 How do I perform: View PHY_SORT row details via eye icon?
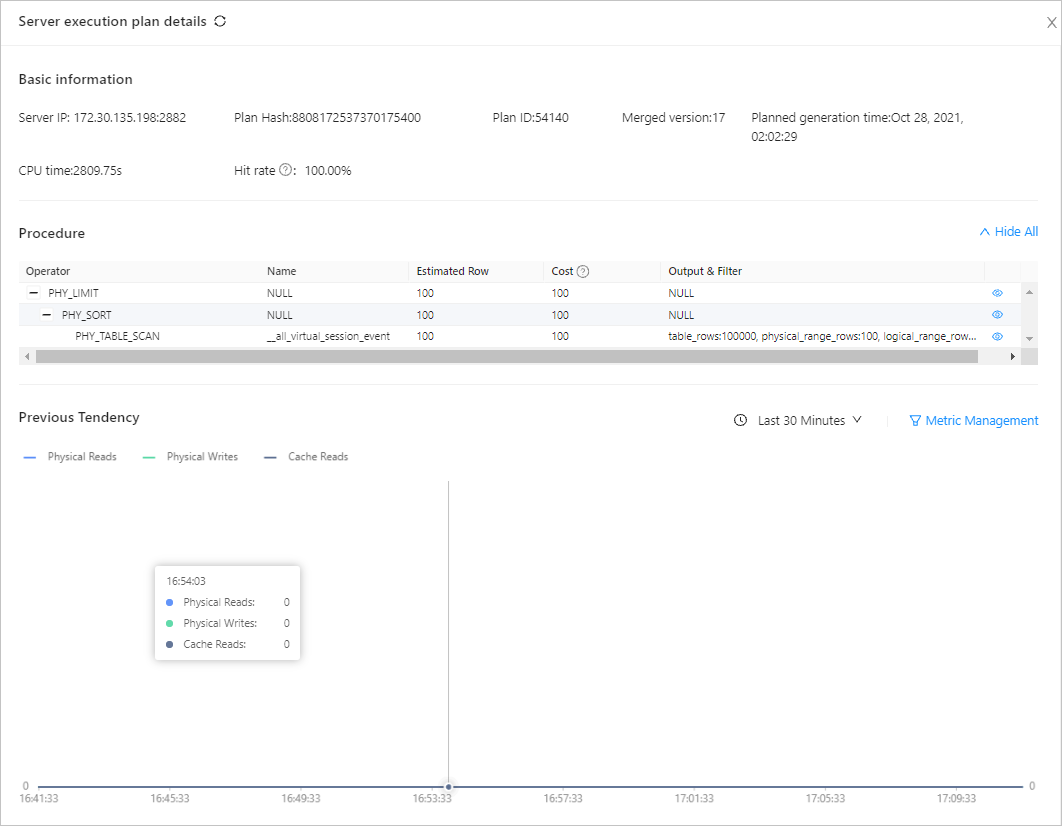(x=997, y=315)
